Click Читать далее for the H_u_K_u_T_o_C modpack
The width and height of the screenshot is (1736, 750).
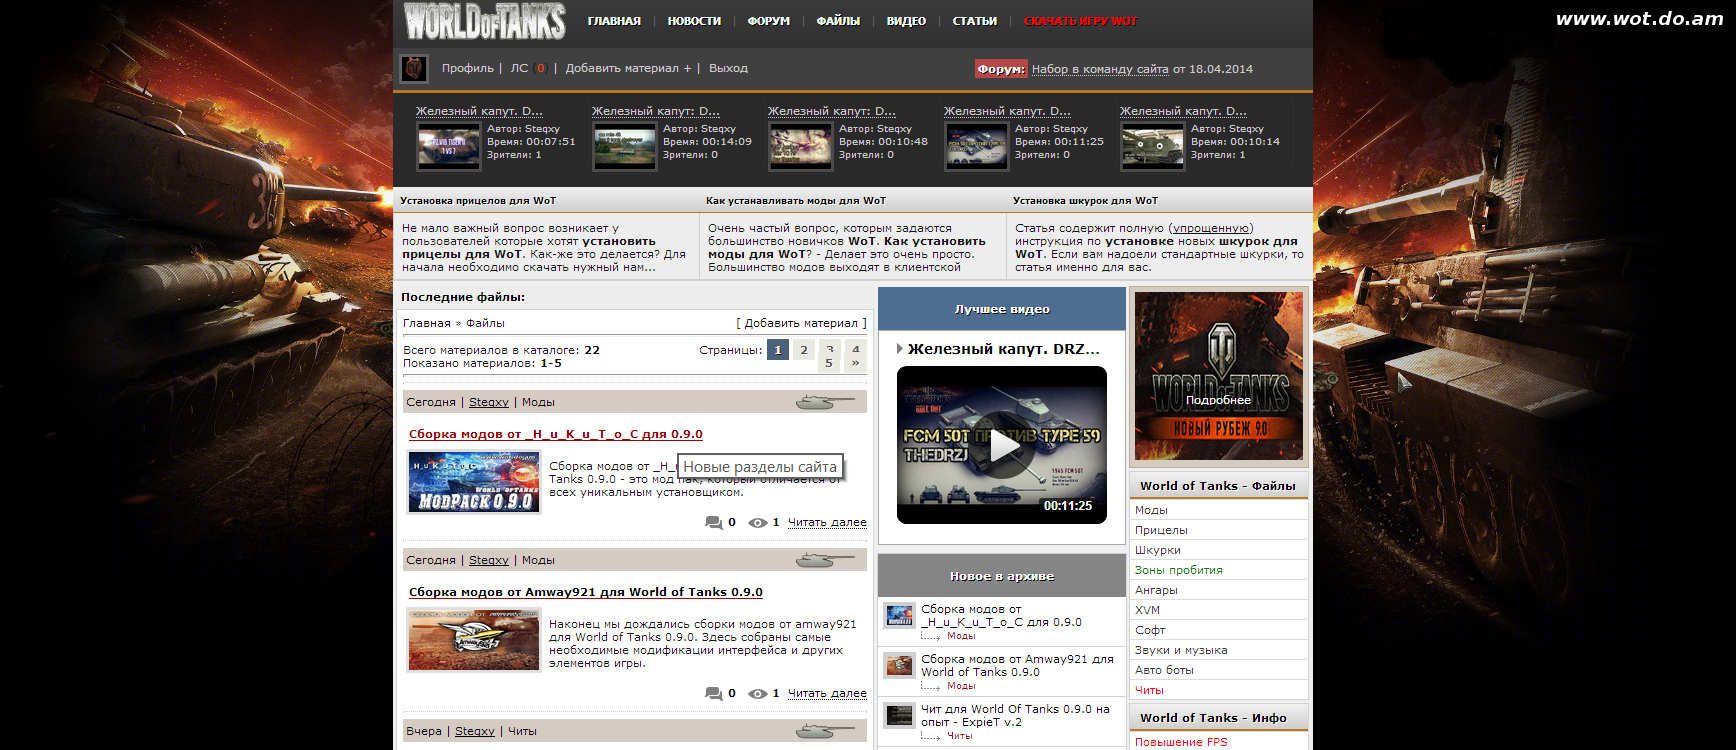click(827, 522)
